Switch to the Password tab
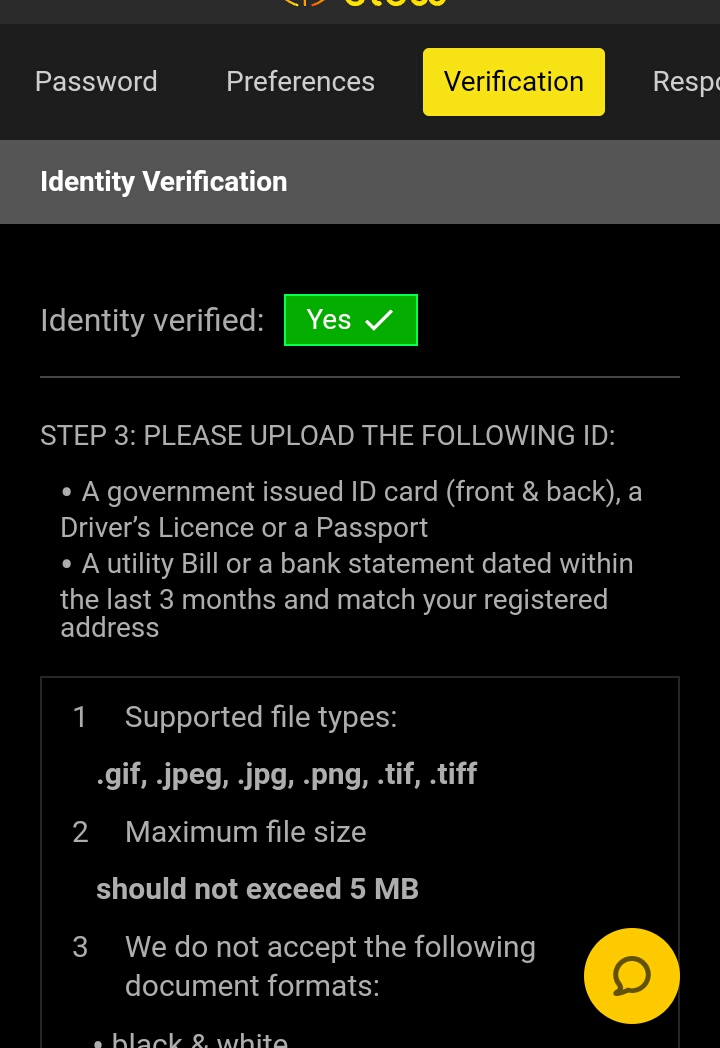Screen dimensions: 720x1048 (96, 82)
